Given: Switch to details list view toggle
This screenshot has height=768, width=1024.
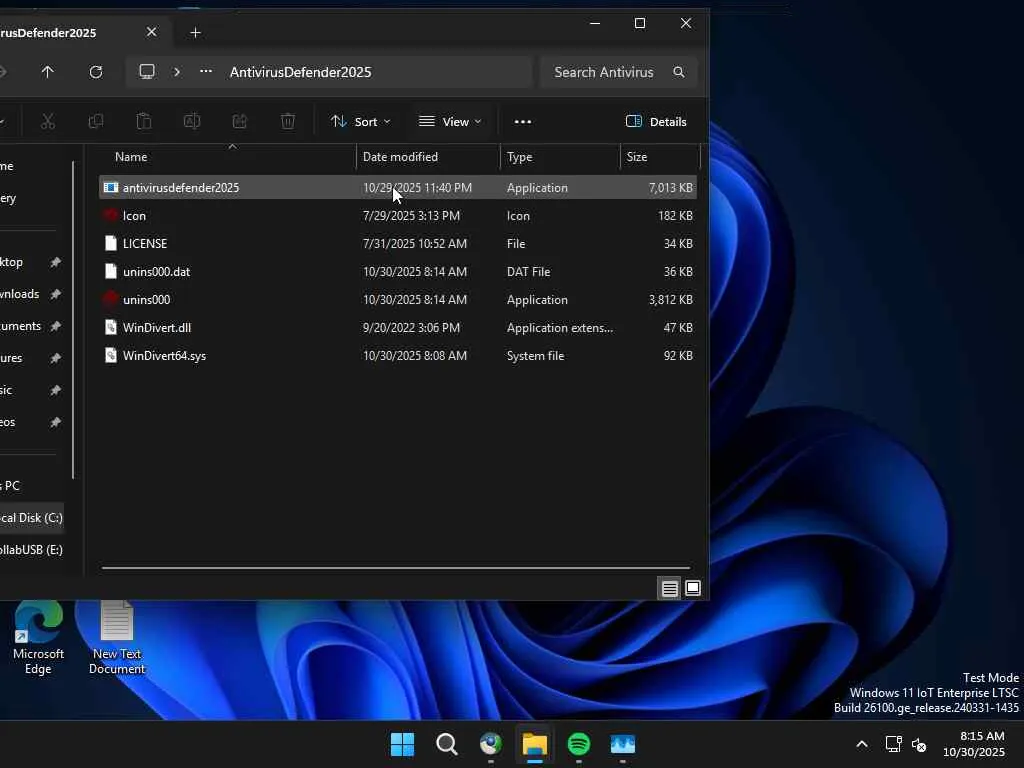Looking at the screenshot, I should [x=670, y=588].
